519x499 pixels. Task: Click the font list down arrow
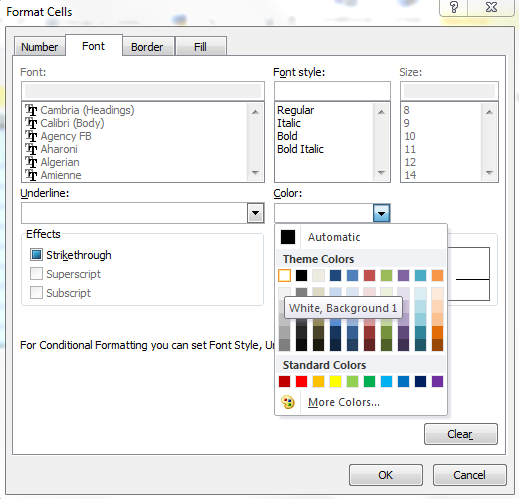255,173
